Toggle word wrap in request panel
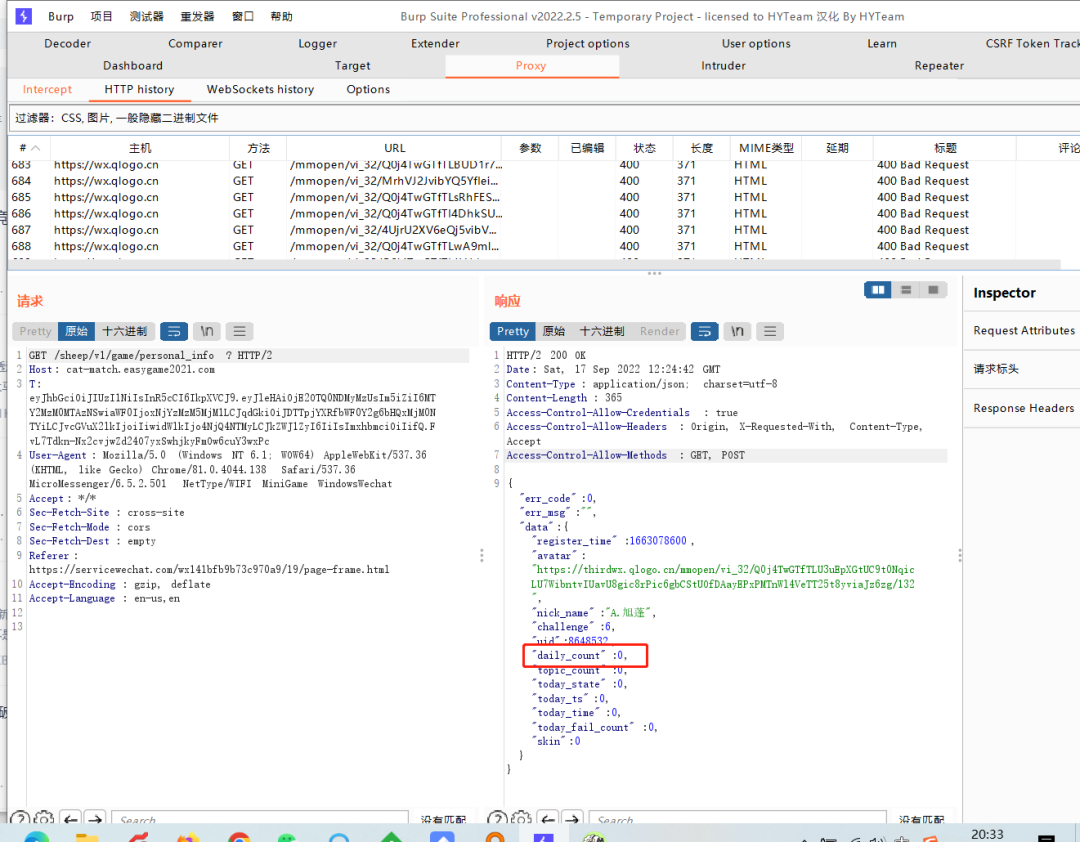 [x=174, y=331]
